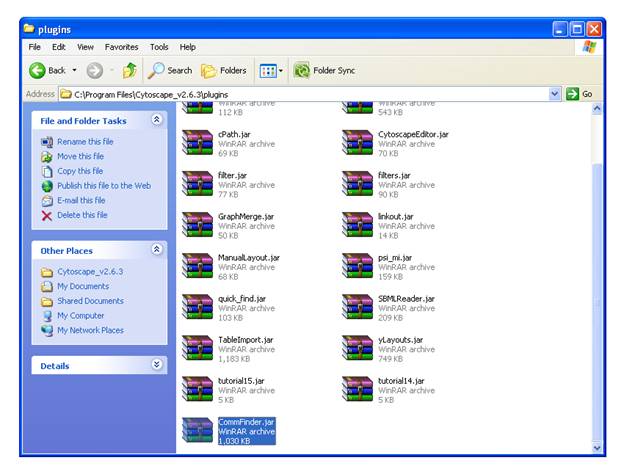Open the File menu

click(x=35, y=47)
